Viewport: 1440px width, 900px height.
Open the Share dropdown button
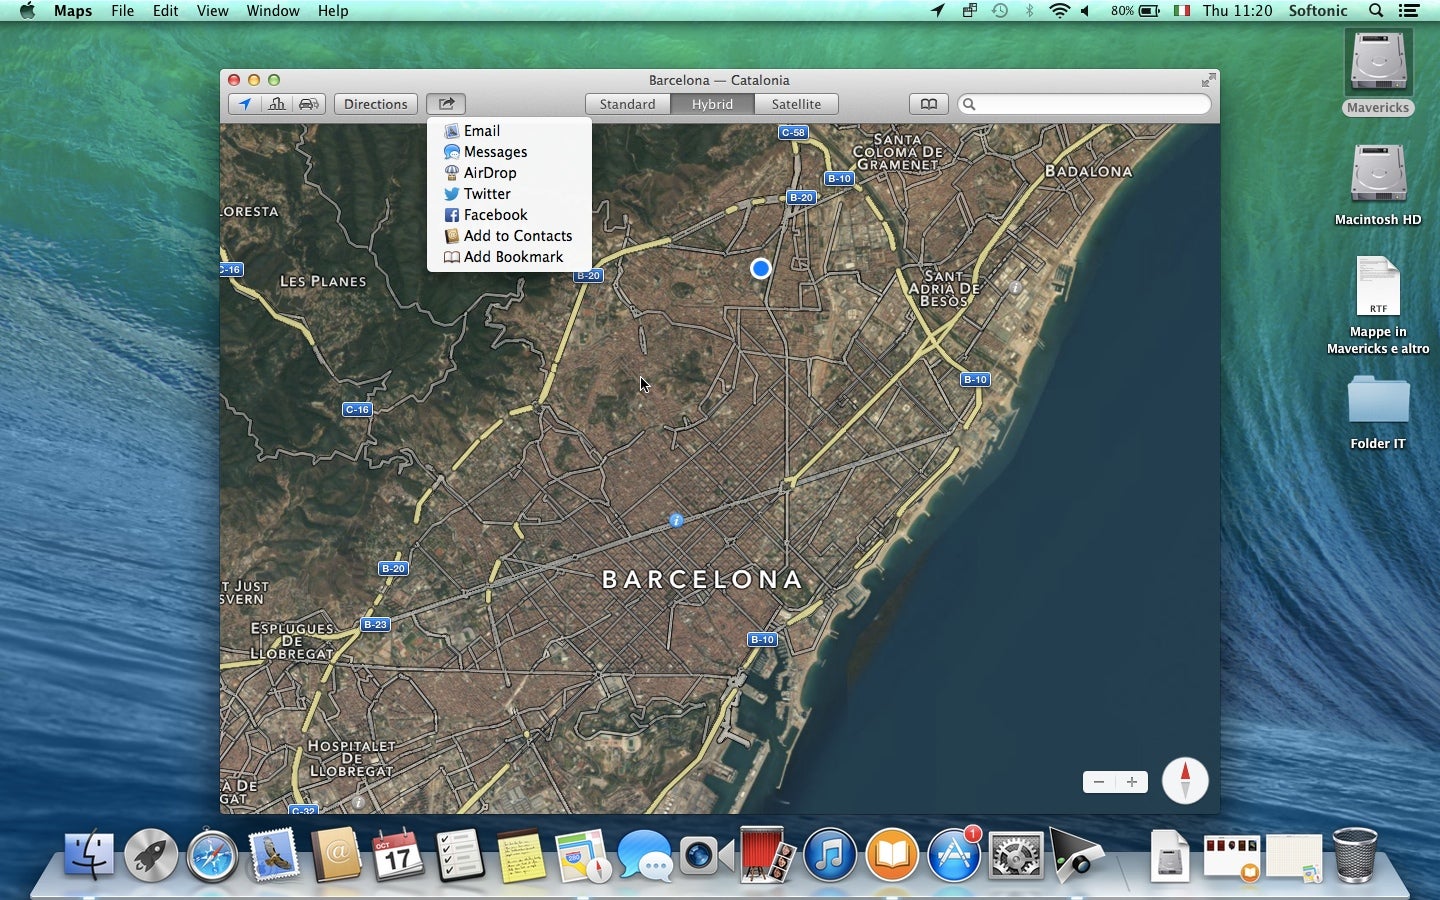point(446,104)
